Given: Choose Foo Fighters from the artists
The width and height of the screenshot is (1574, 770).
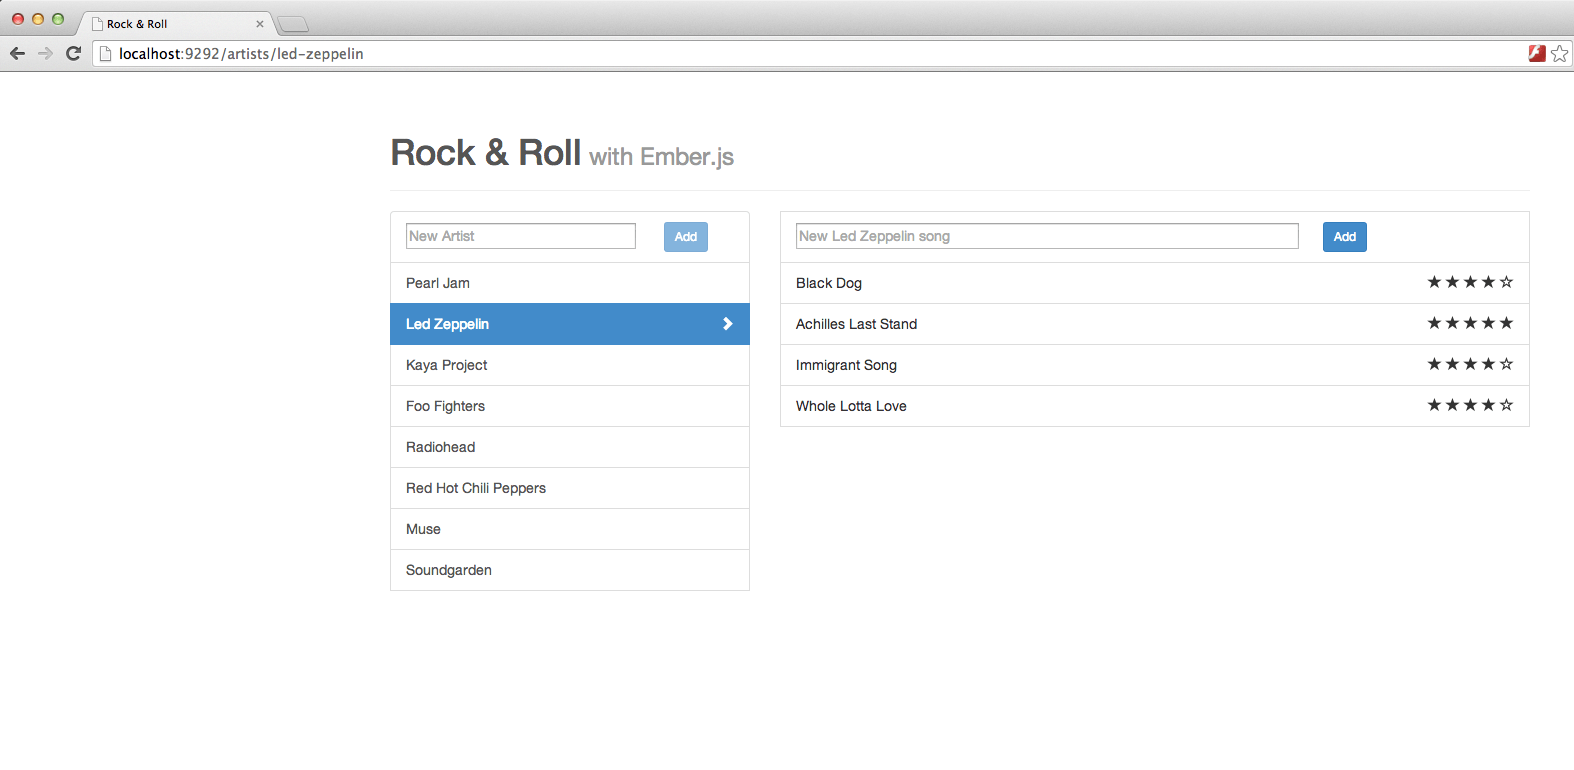Looking at the screenshot, I should tap(570, 406).
